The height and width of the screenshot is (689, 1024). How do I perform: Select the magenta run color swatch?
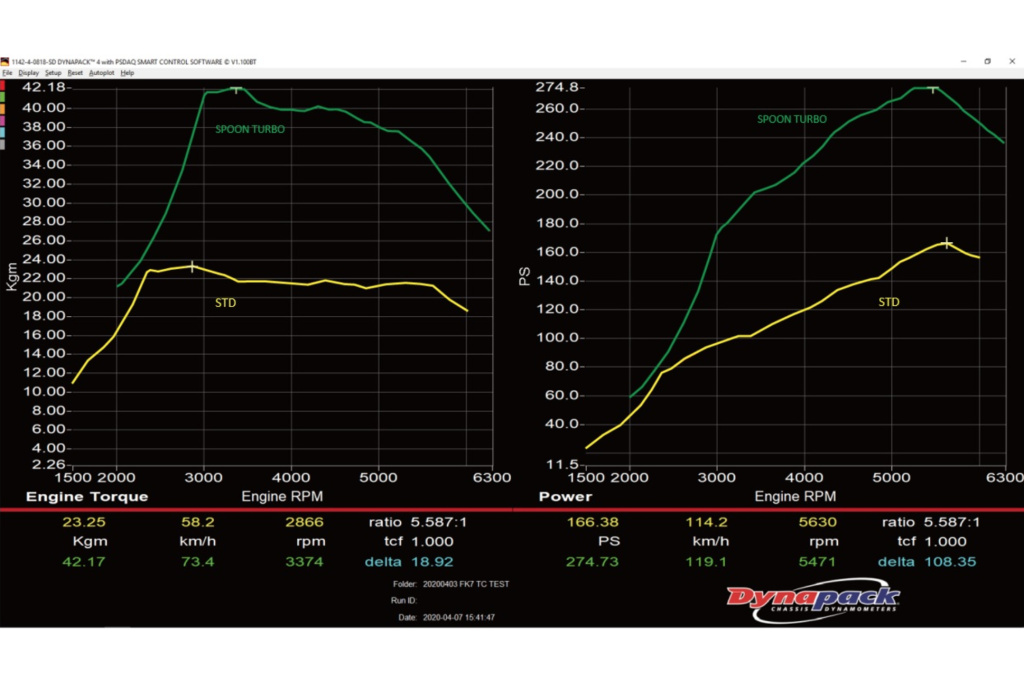coord(4,120)
